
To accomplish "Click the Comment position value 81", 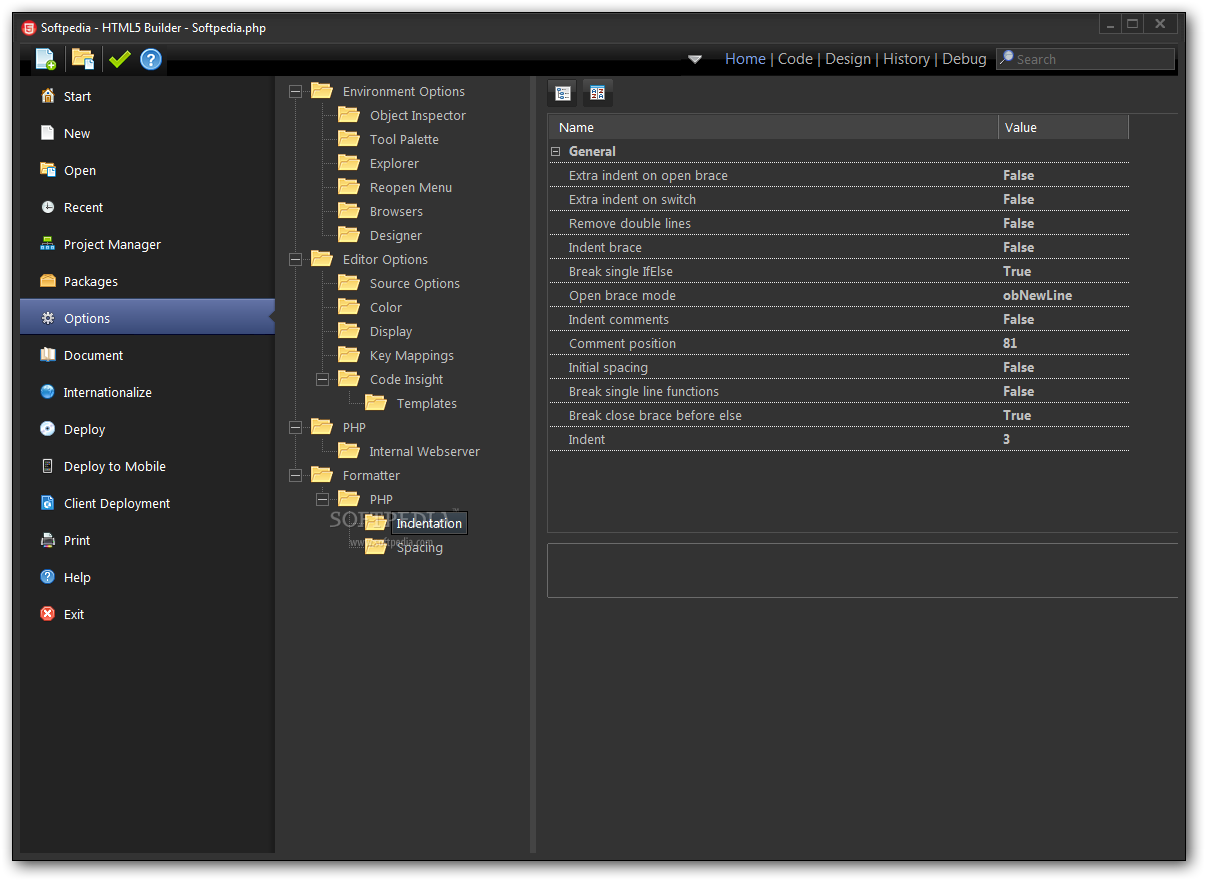I will (1010, 343).
